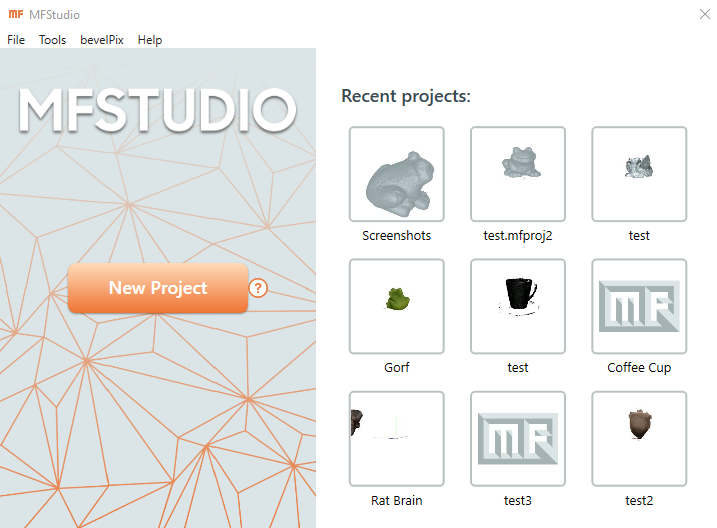Close the MFStudio window
The image size is (717, 528).
705,14
